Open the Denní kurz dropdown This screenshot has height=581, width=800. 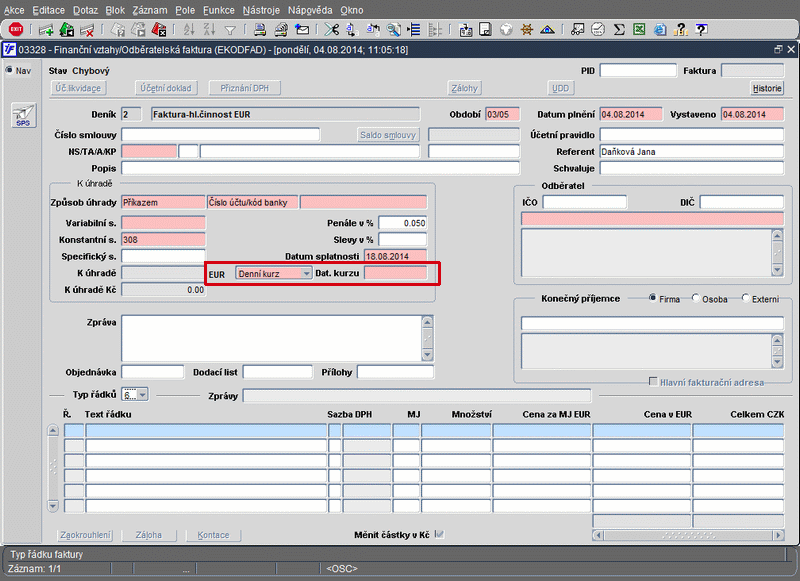click(306, 273)
